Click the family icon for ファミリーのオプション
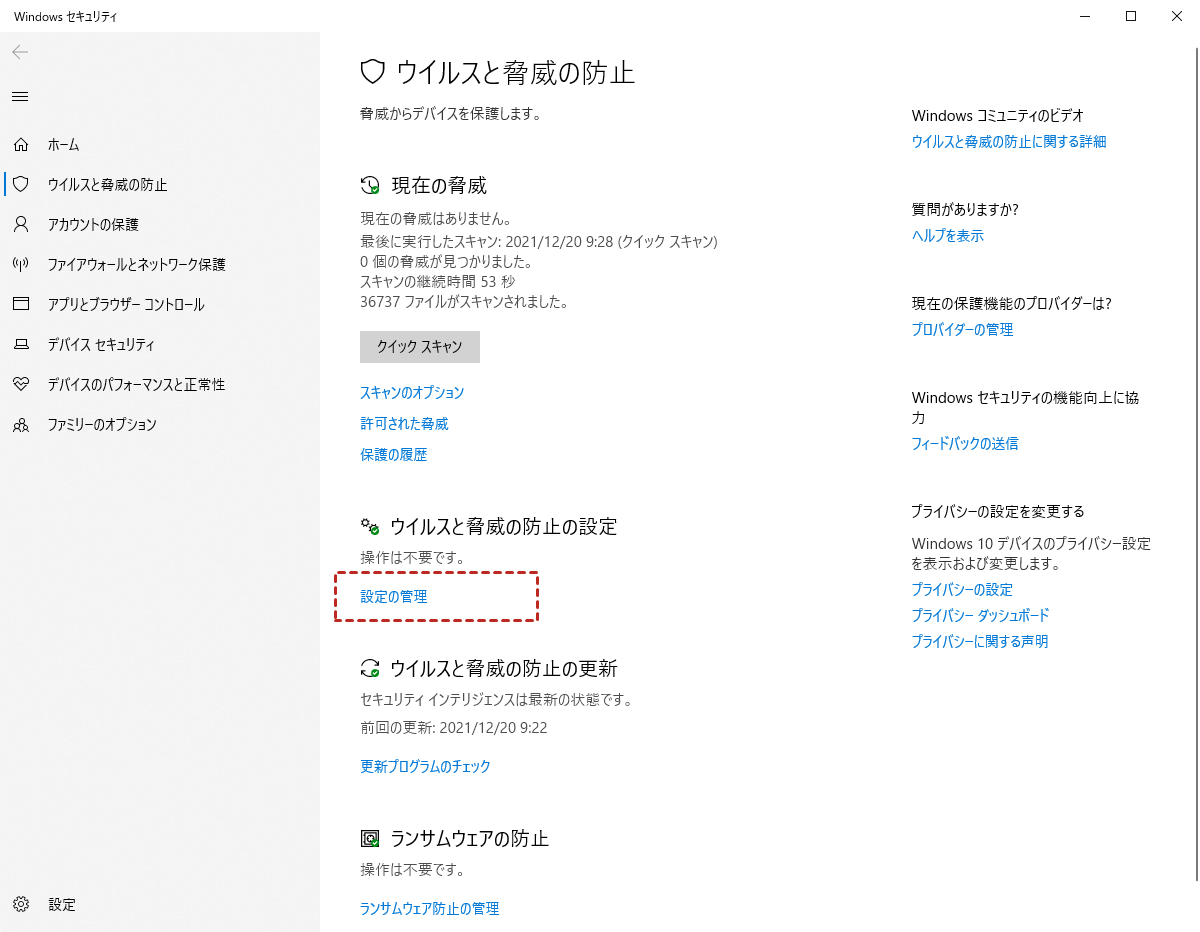 (x=20, y=425)
